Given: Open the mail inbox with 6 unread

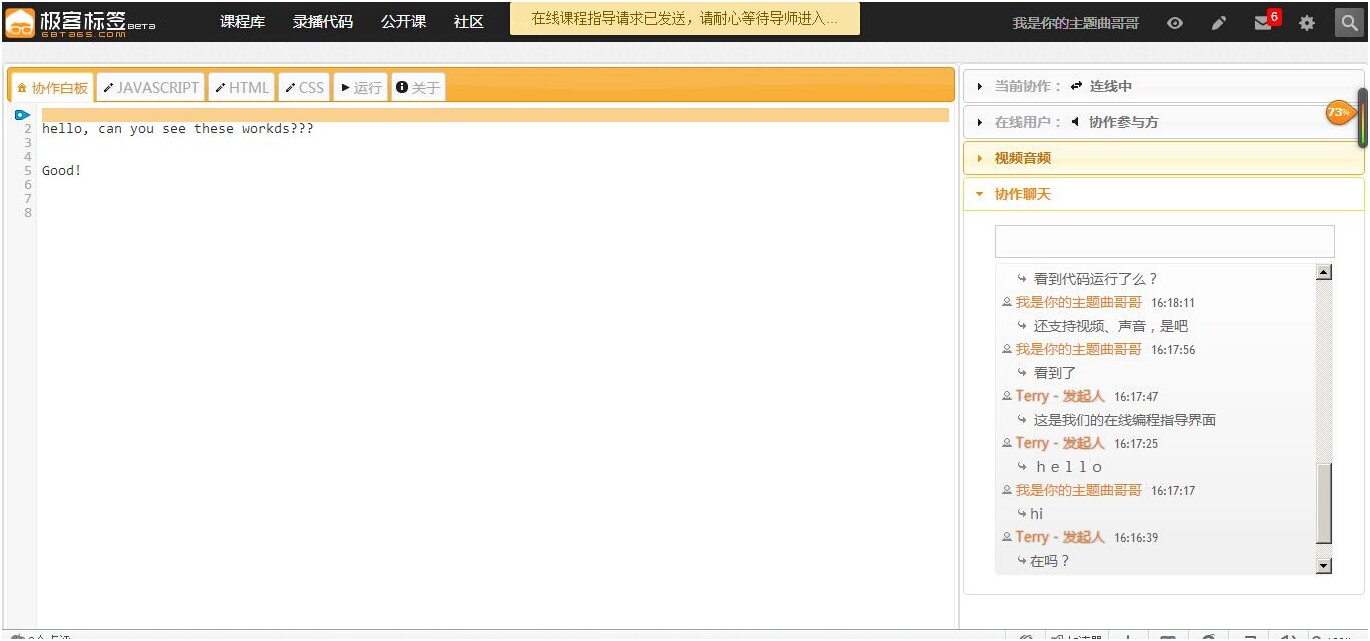Looking at the screenshot, I should point(1263,23).
